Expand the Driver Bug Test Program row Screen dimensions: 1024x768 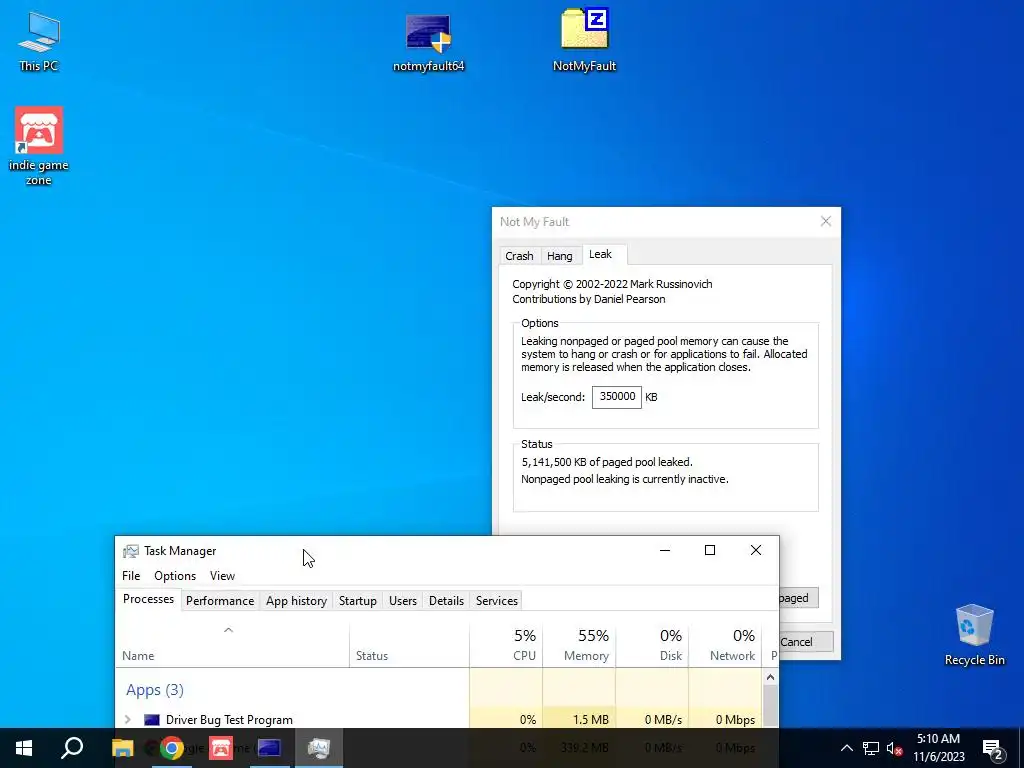click(127, 720)
